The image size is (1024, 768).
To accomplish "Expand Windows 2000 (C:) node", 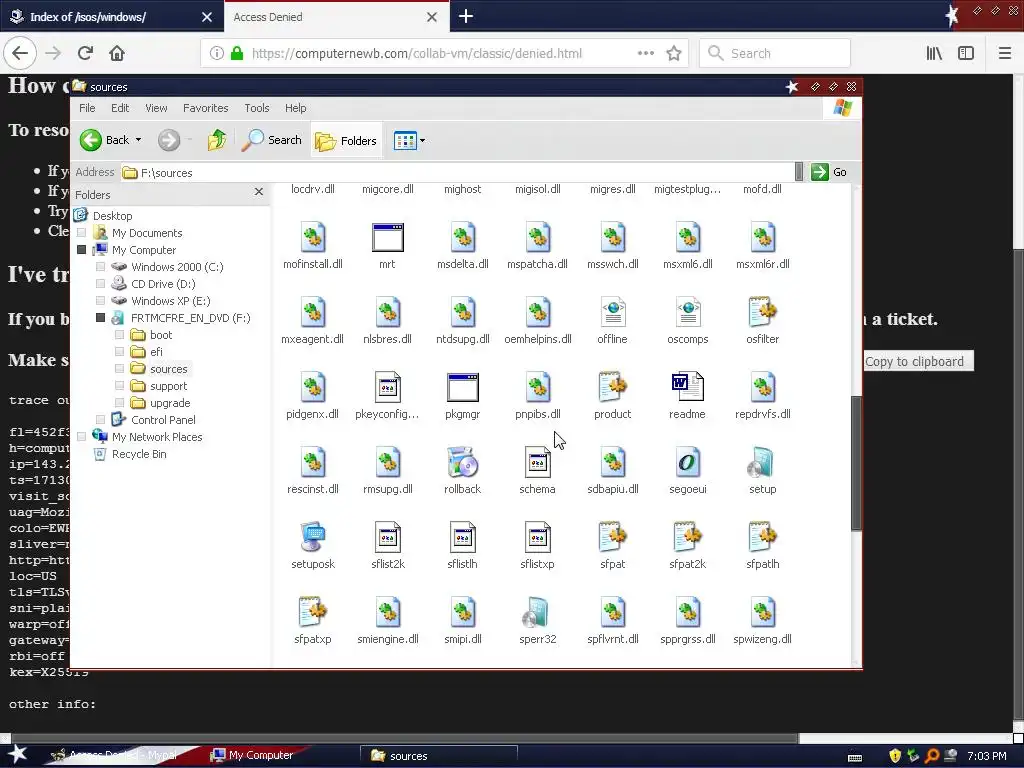I will click(101, 266).
